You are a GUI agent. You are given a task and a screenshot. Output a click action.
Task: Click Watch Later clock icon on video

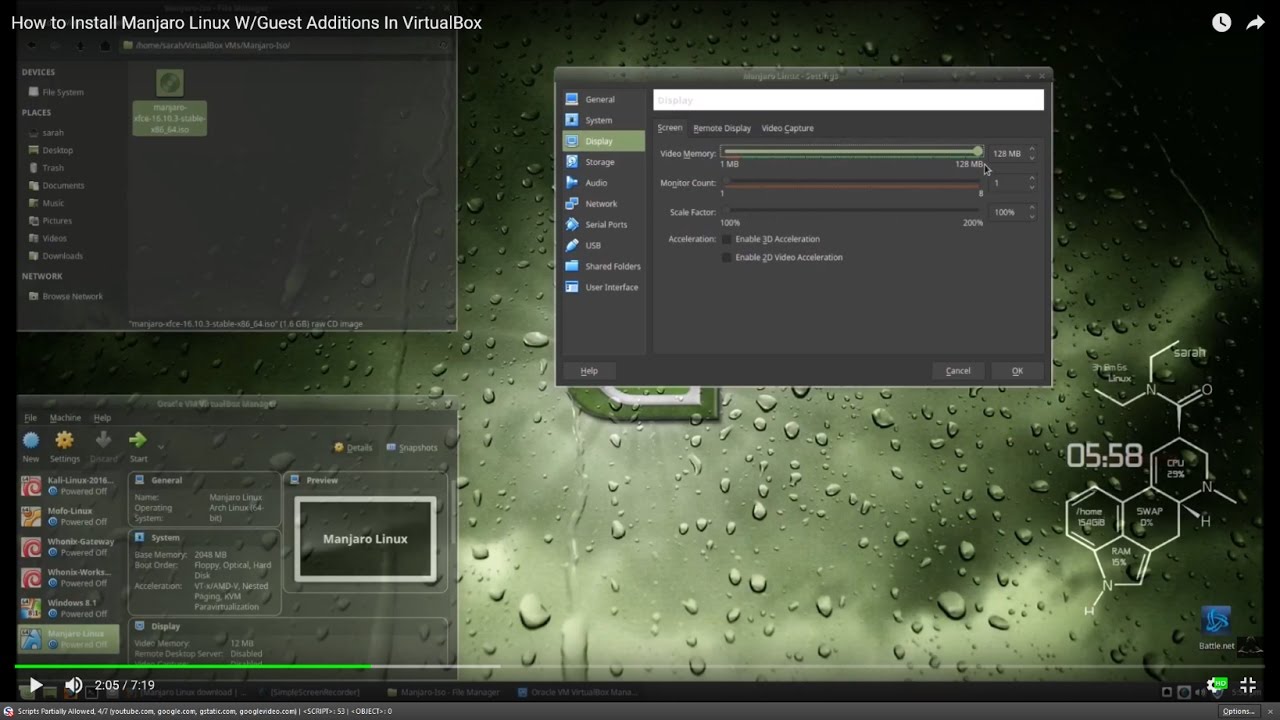tap(1222, 23)
